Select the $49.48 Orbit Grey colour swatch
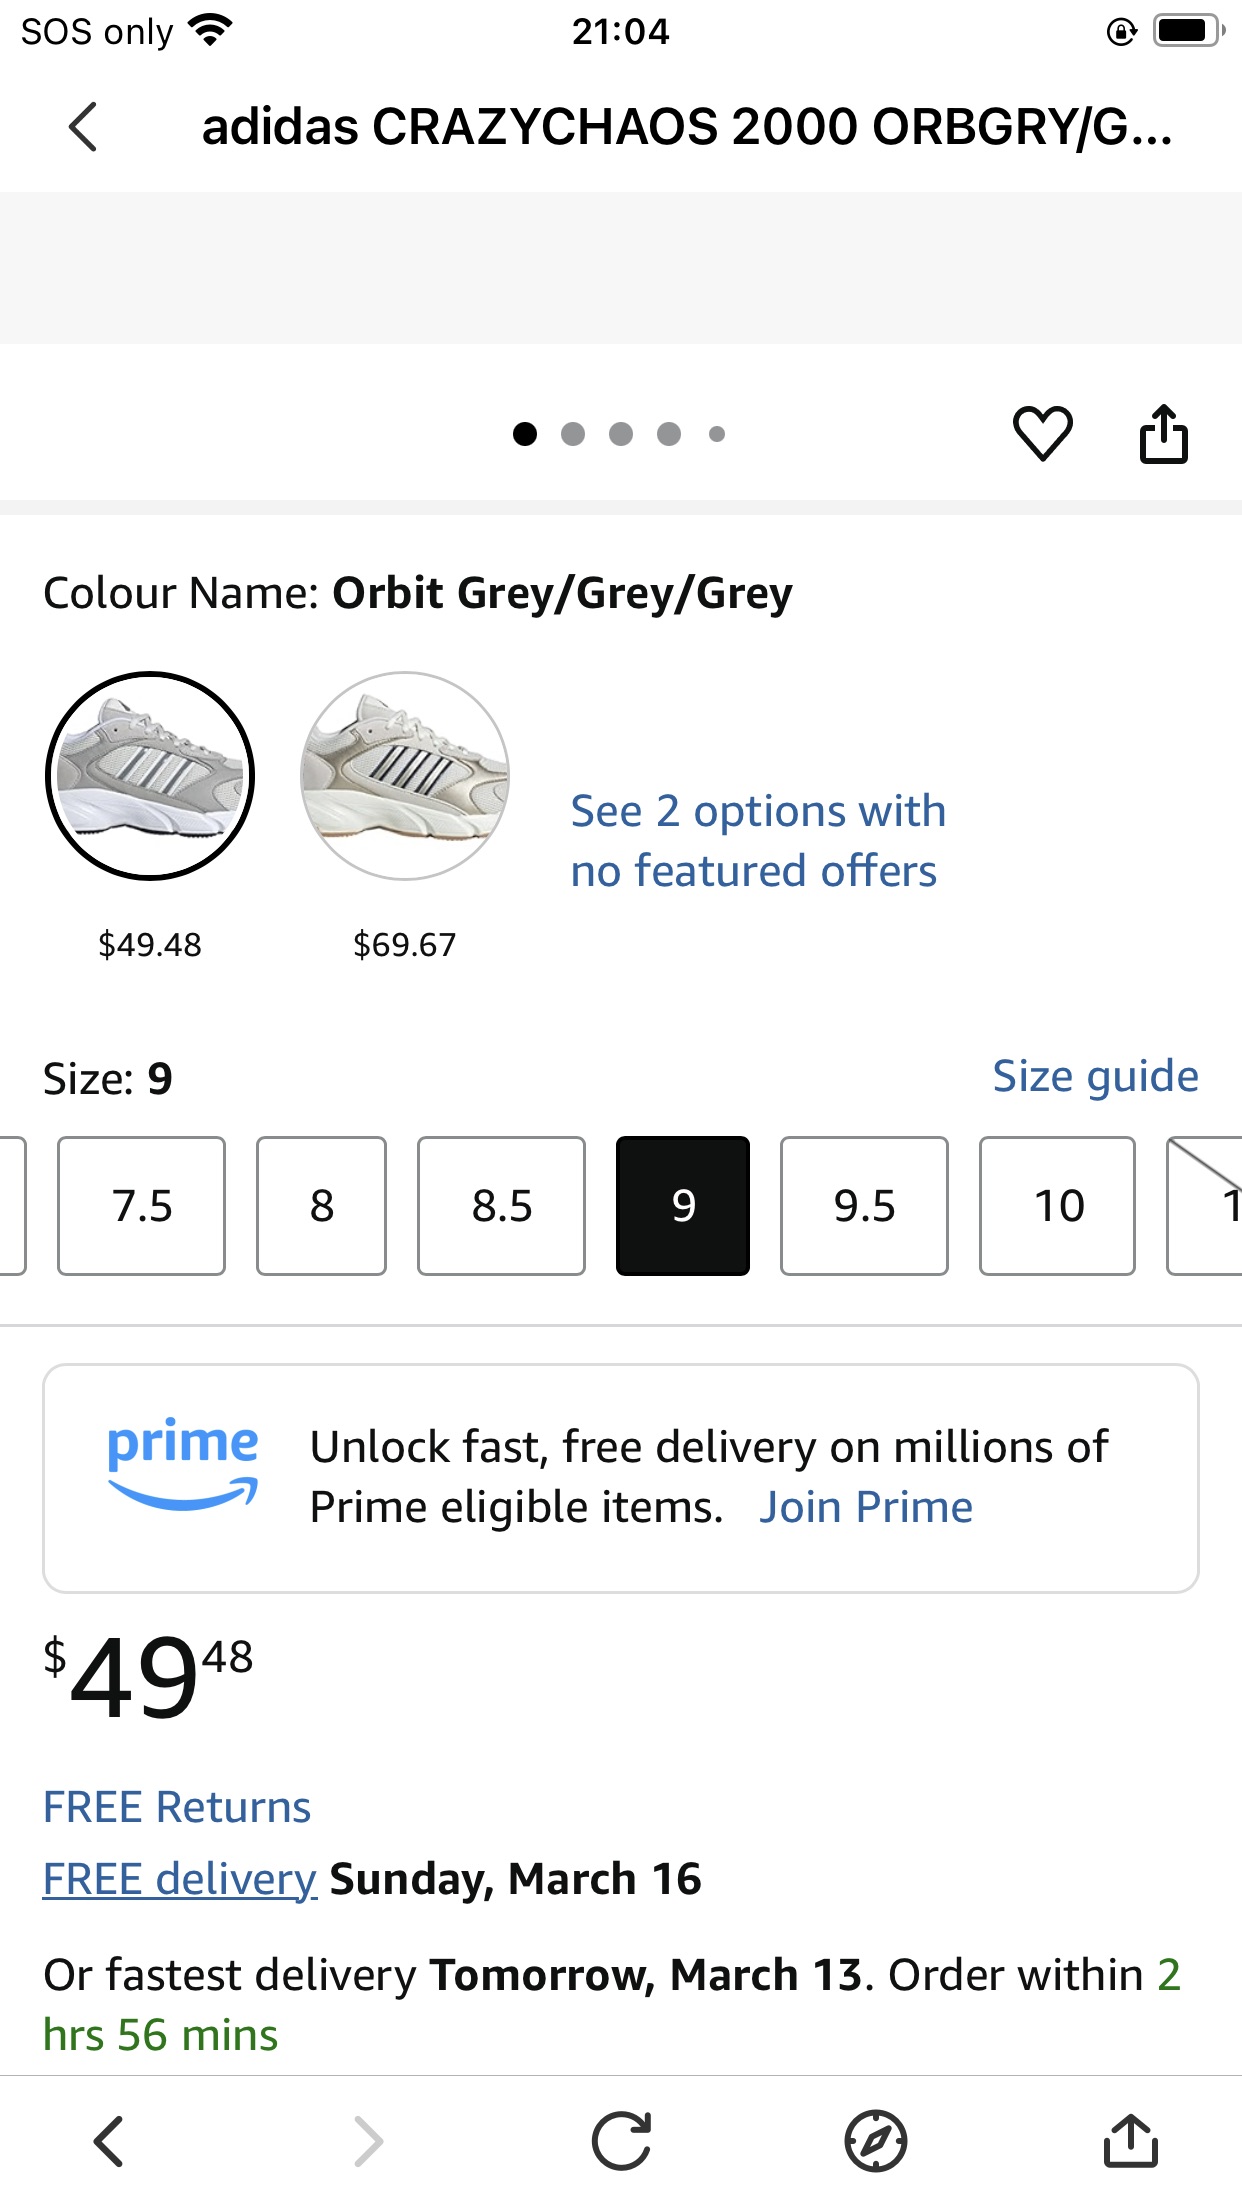This screenshot has height=2208, width=1242. click(150, 776)
